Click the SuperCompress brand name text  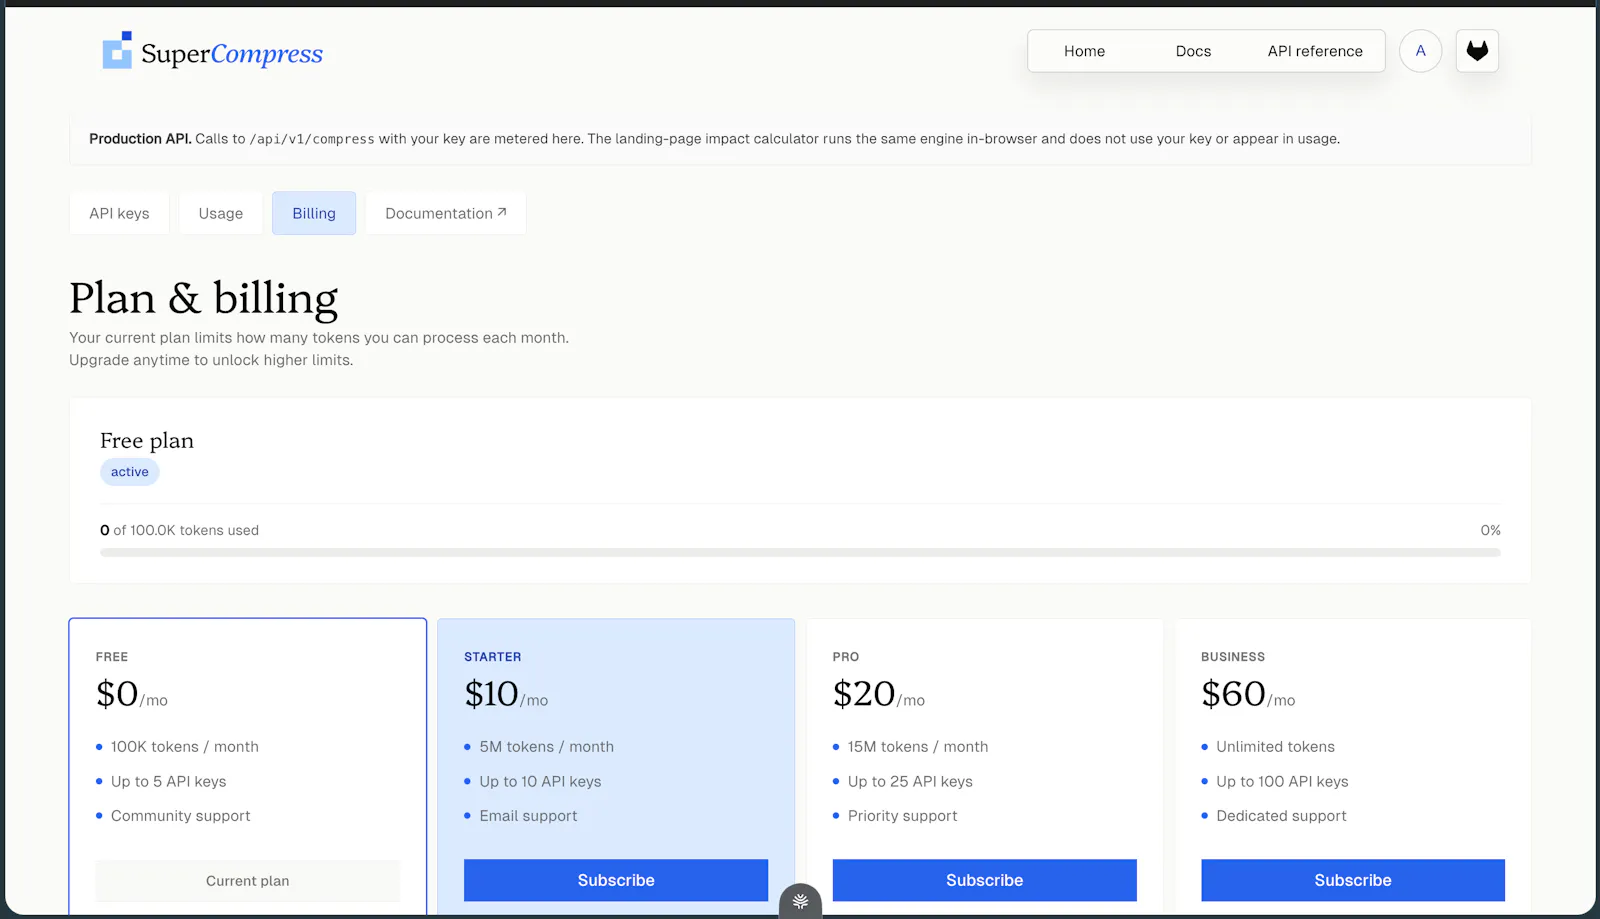point(232,54)
